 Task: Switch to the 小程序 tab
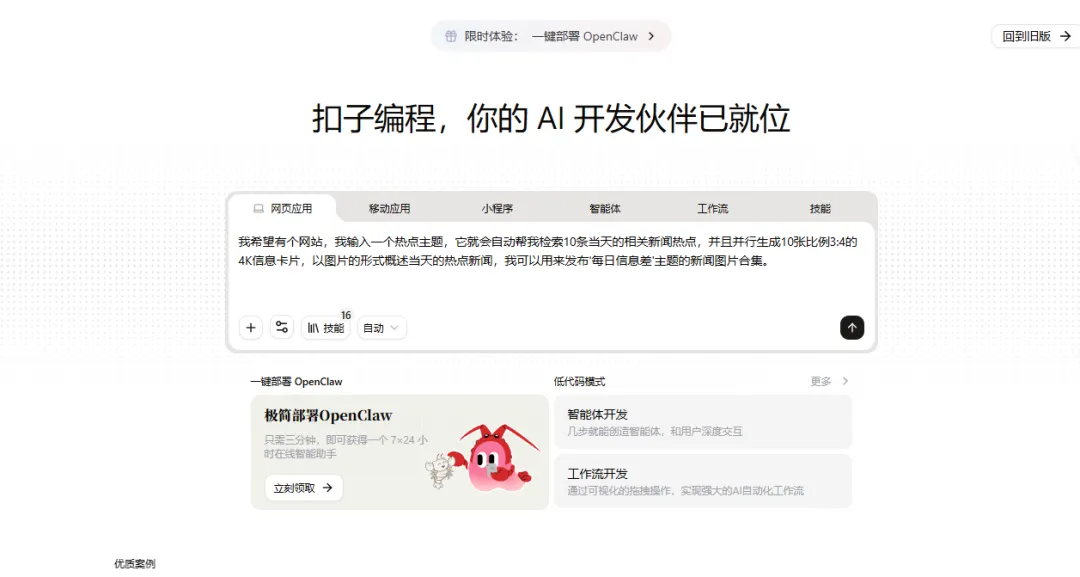(x=497, y=208)
